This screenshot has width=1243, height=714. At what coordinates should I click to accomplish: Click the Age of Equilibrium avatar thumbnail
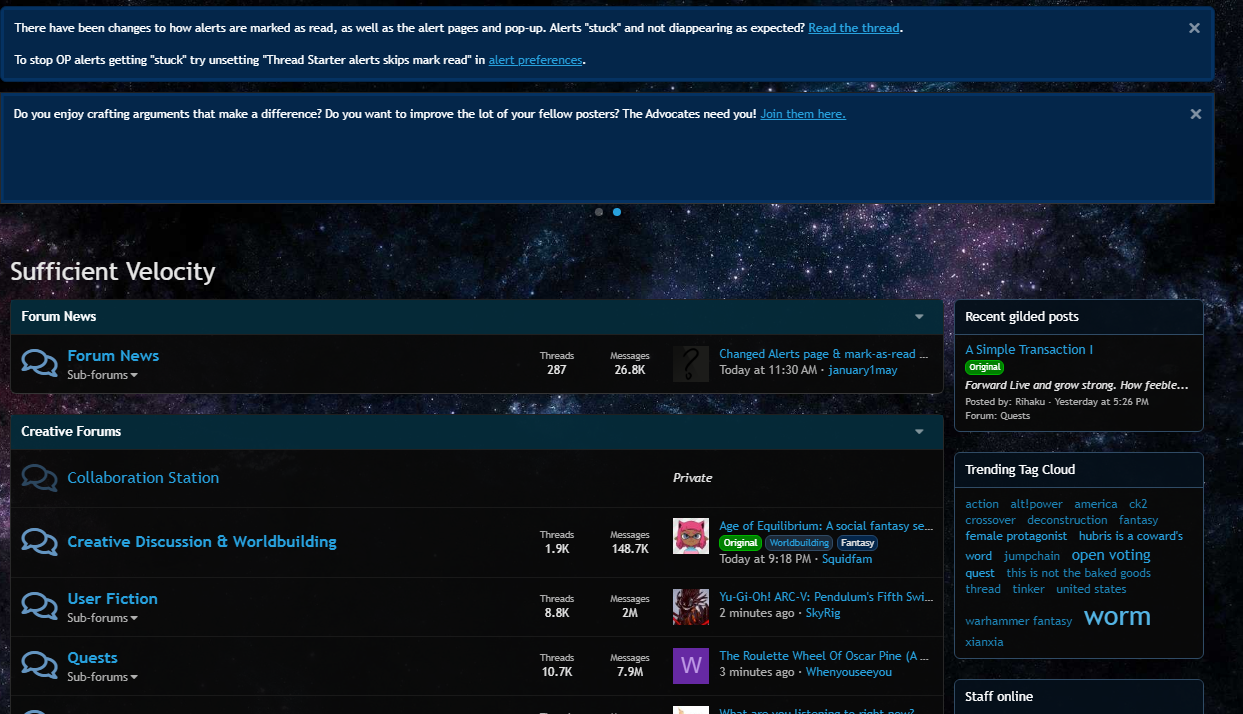click(x=690, y=535)
